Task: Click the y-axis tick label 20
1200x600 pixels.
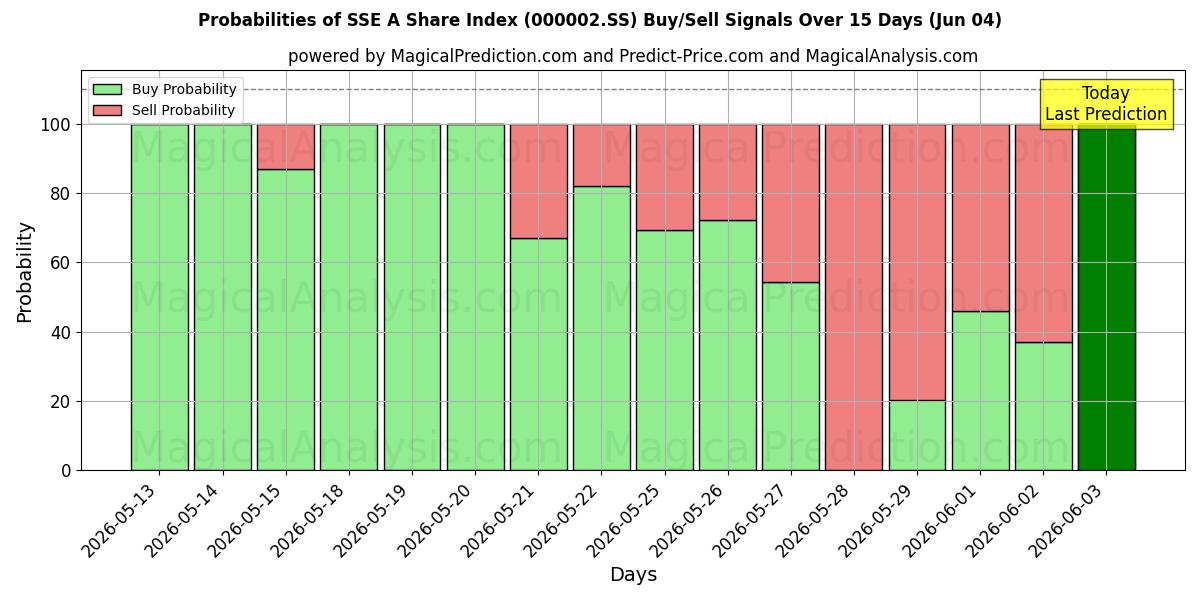Action: click(x=61, y=401)
